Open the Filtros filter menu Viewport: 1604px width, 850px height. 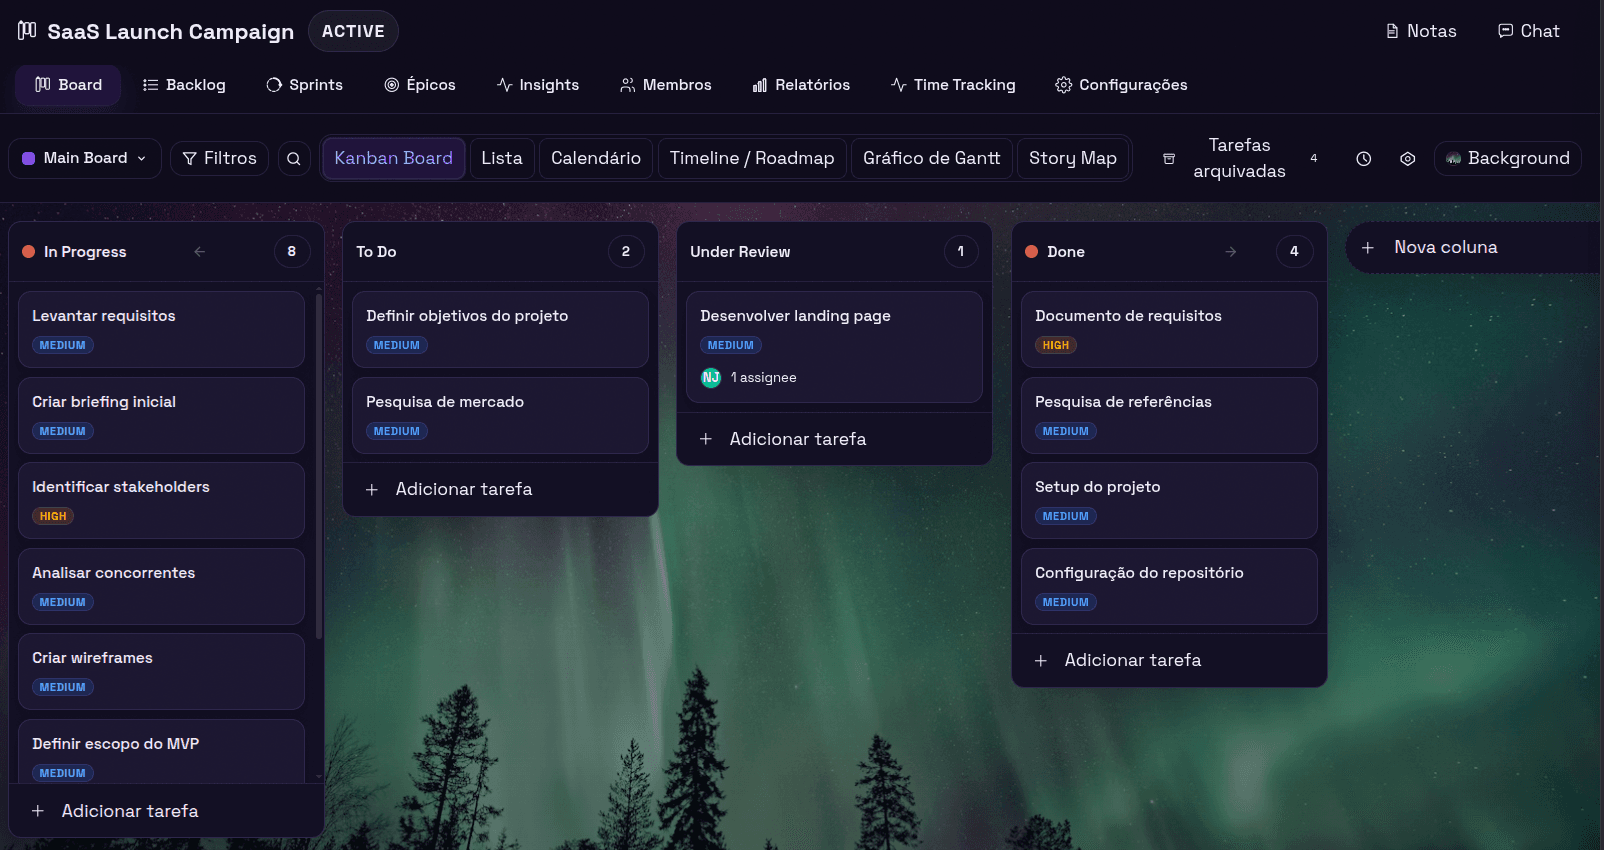(x=219, y=158)
